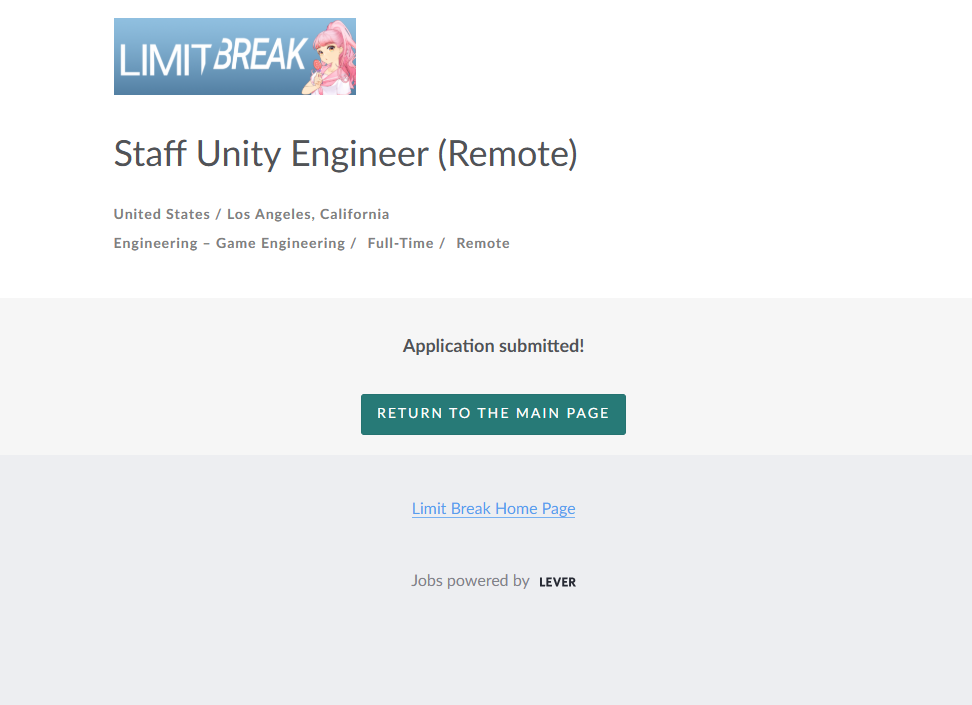Click the word BREAK in logo
This screenshot has width=972, height=705.
pos(258,55)
